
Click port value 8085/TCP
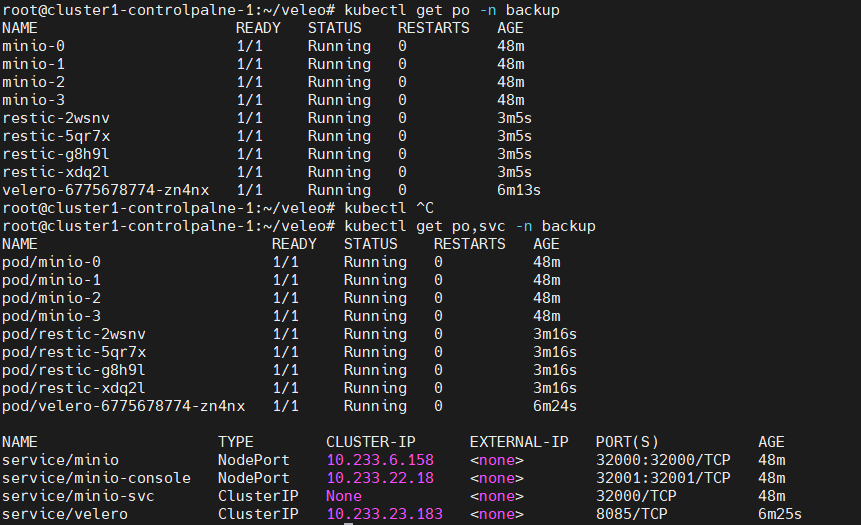pyautogui.click(x=631, y=514)
